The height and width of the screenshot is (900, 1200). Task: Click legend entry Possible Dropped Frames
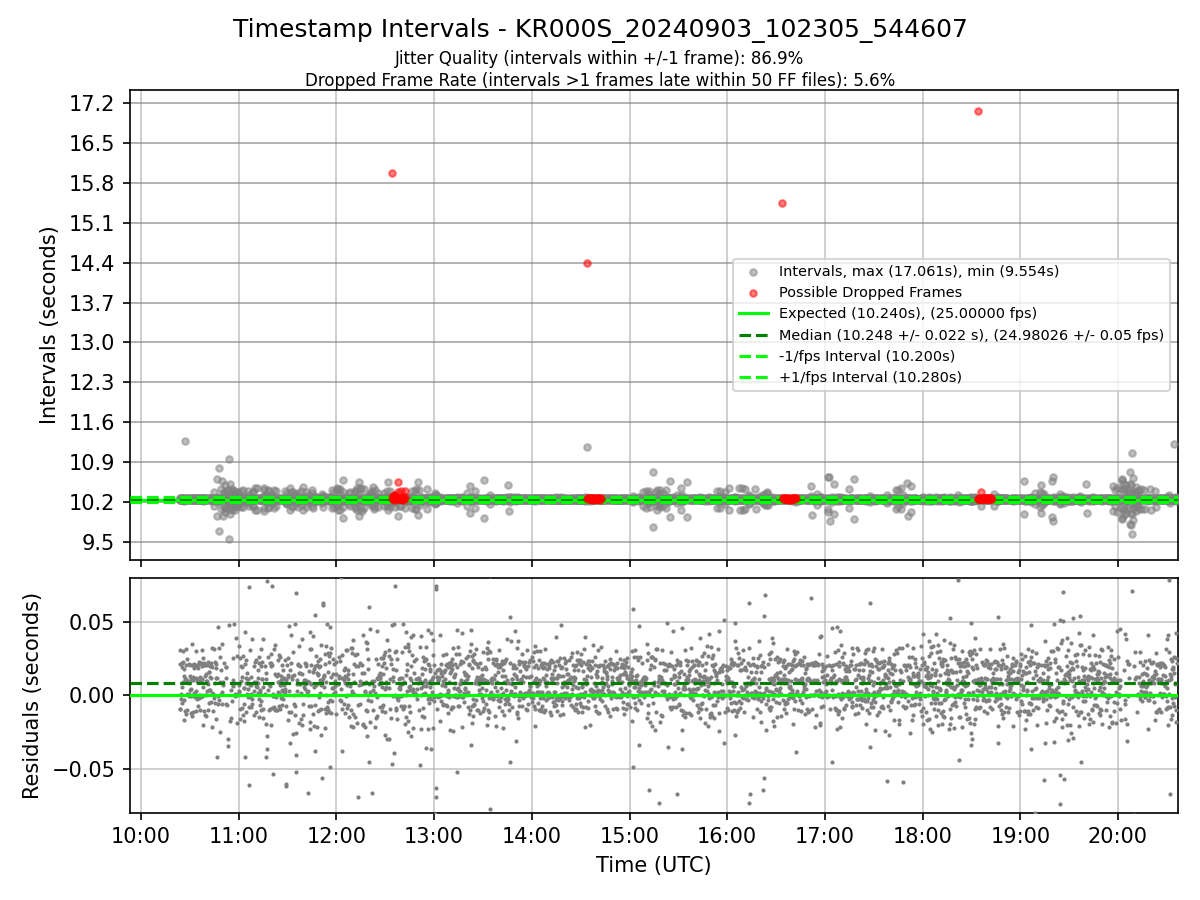(870, 292)
